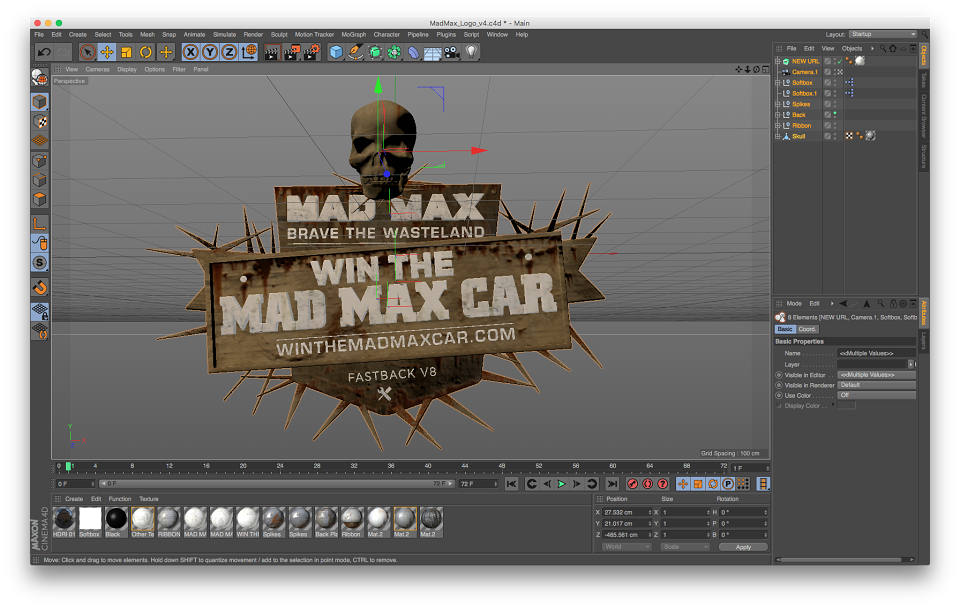Click the Apply button
Image resolution: width=960 pixels, height=608 pixels.
coord(743,547)
